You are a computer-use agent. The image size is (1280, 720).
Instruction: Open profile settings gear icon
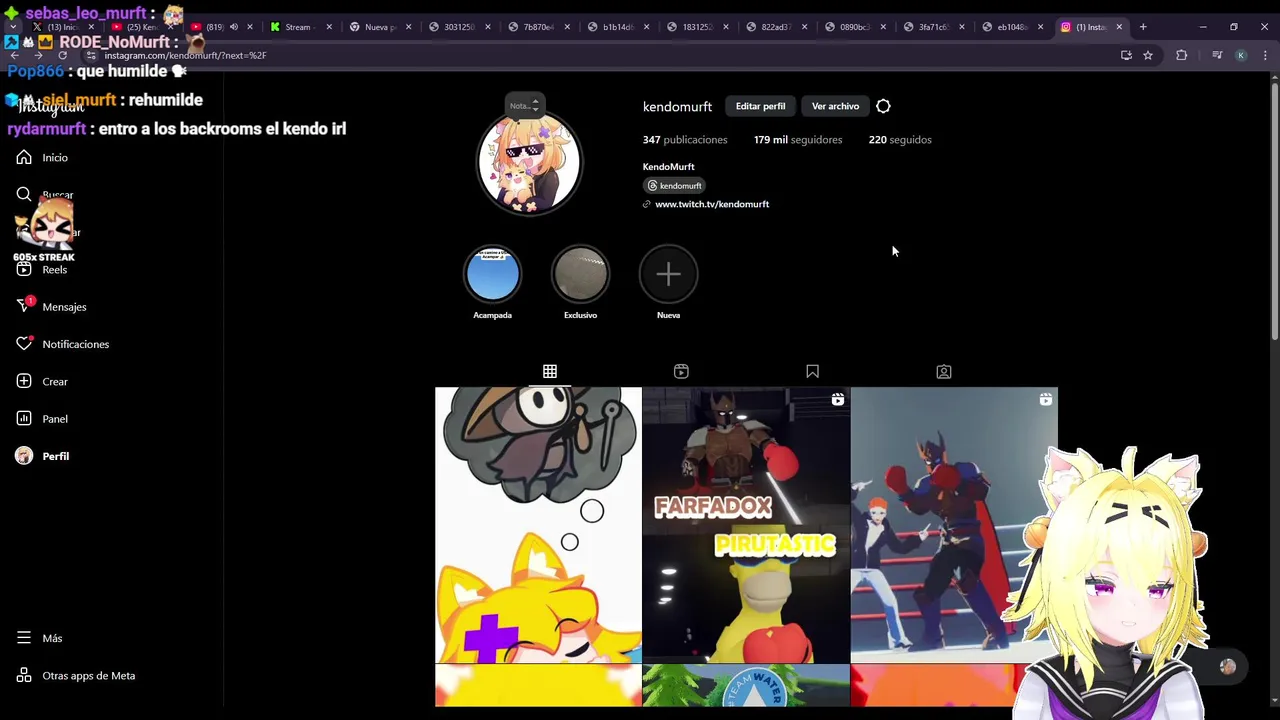883,106
